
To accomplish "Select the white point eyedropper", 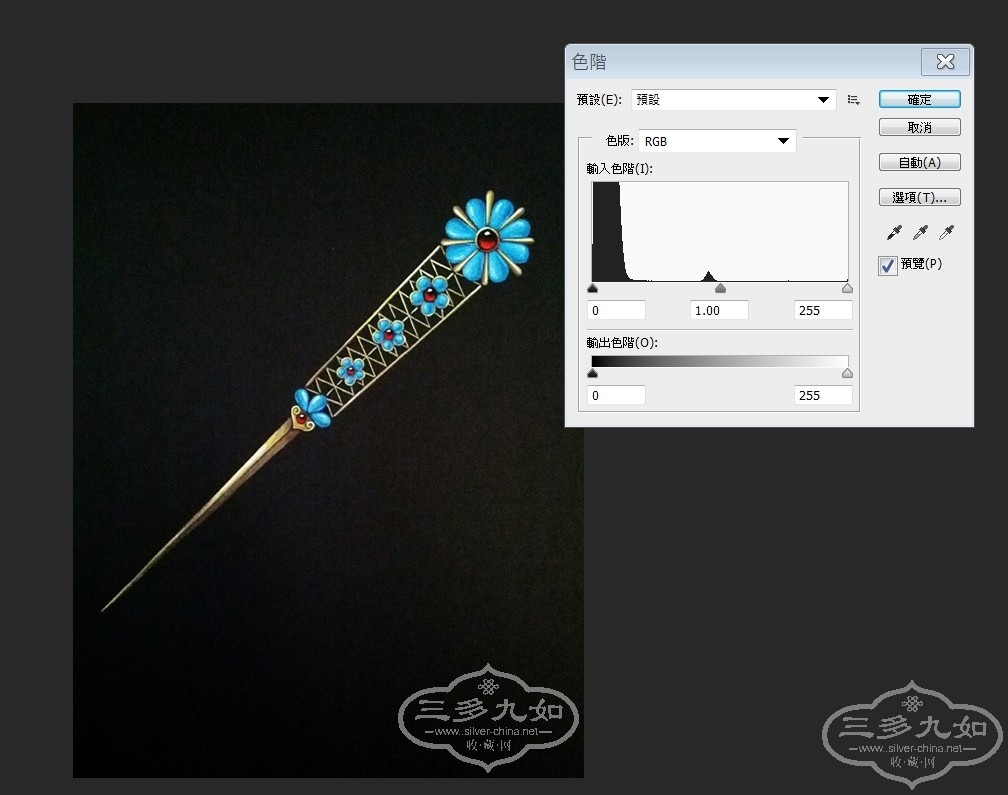I will 946,233.
